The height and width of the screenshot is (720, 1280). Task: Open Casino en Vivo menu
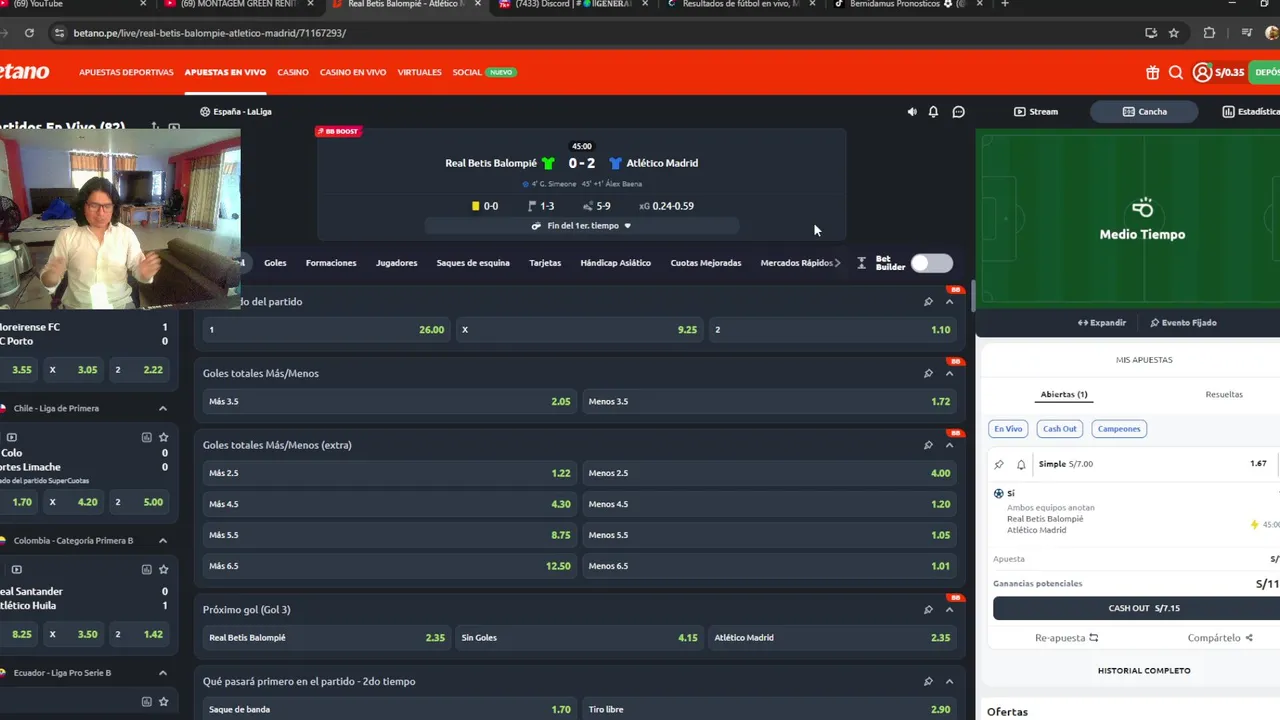click(x=353, y=72)
